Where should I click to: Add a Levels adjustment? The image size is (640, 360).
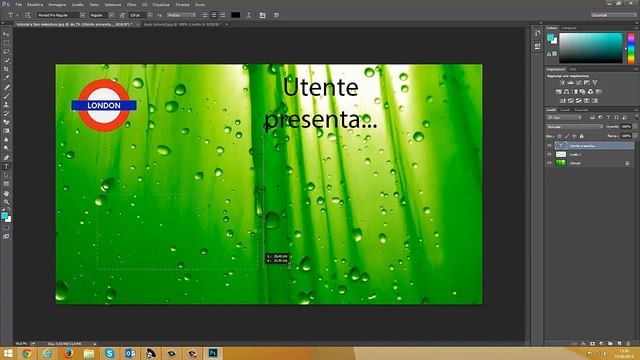pyautogui.click(x=571, y=83)
